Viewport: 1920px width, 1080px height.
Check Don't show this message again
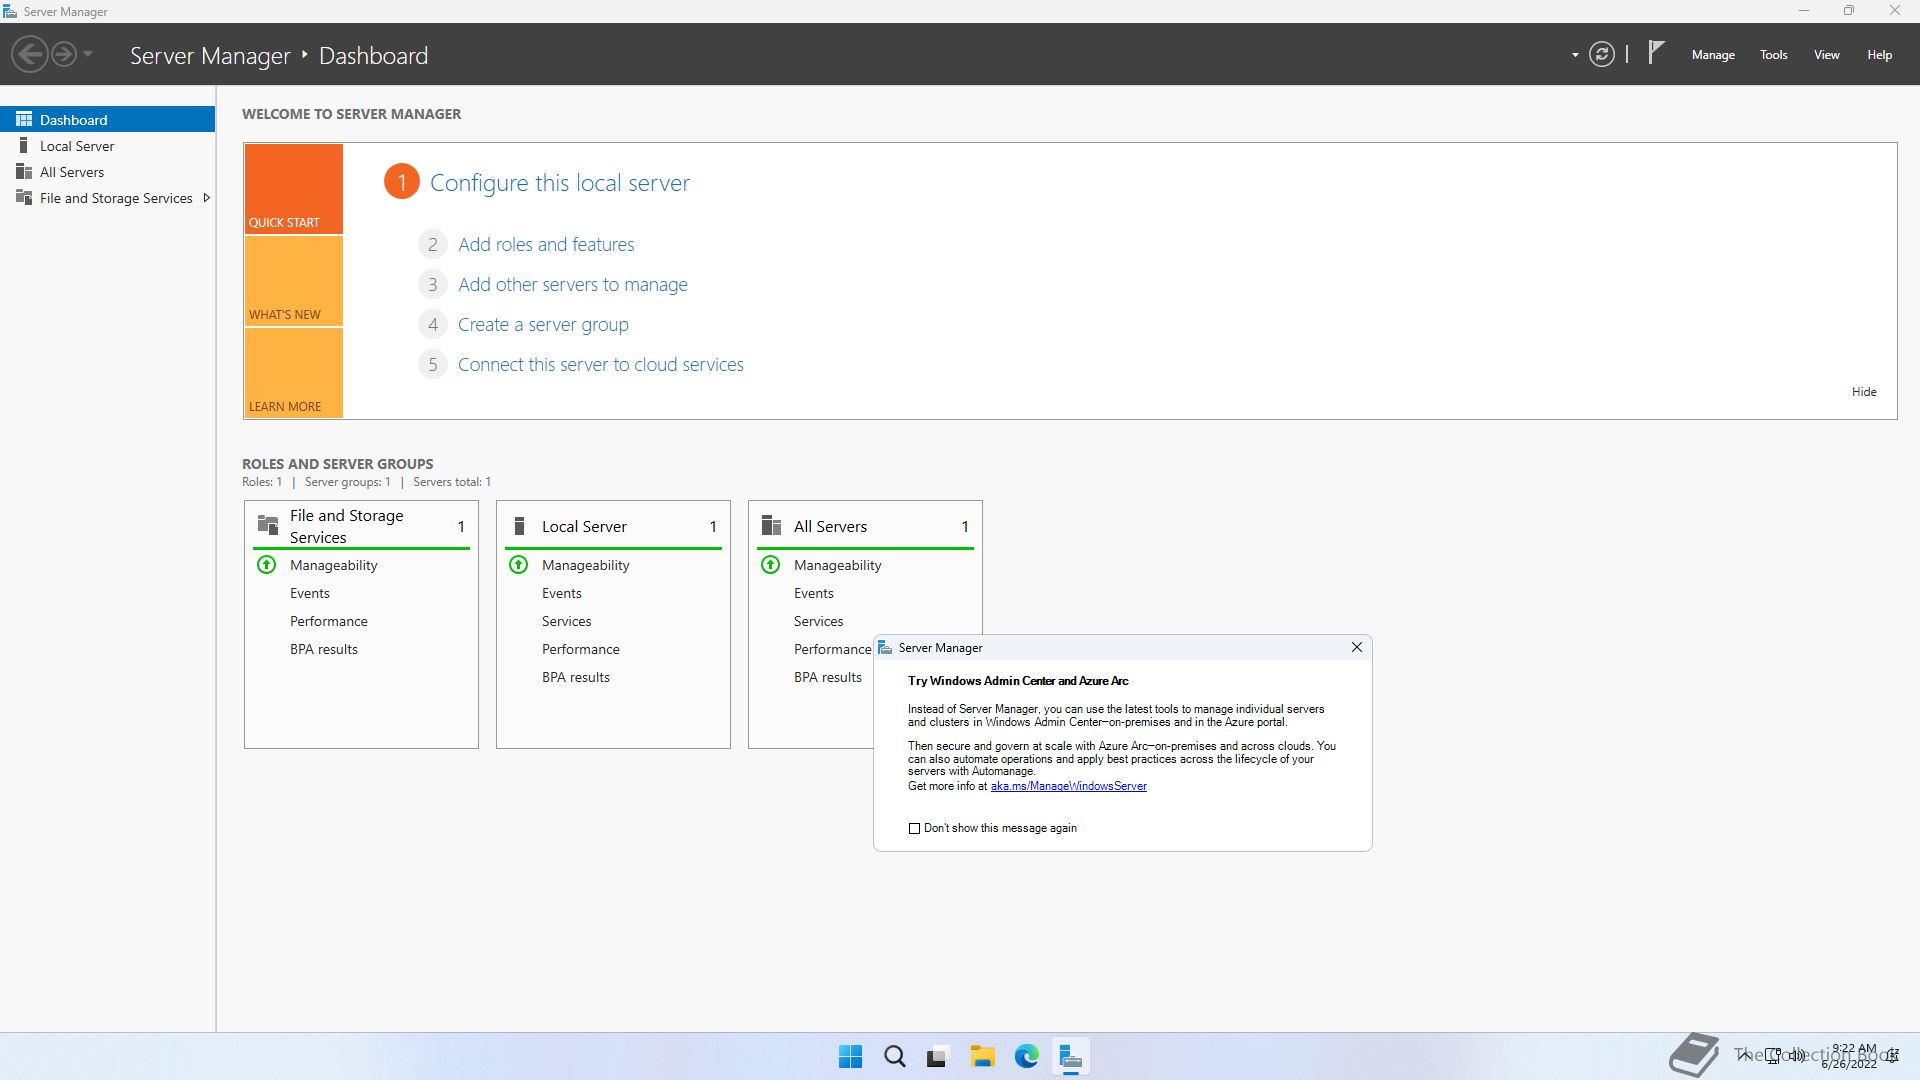[x=914, y=828]
